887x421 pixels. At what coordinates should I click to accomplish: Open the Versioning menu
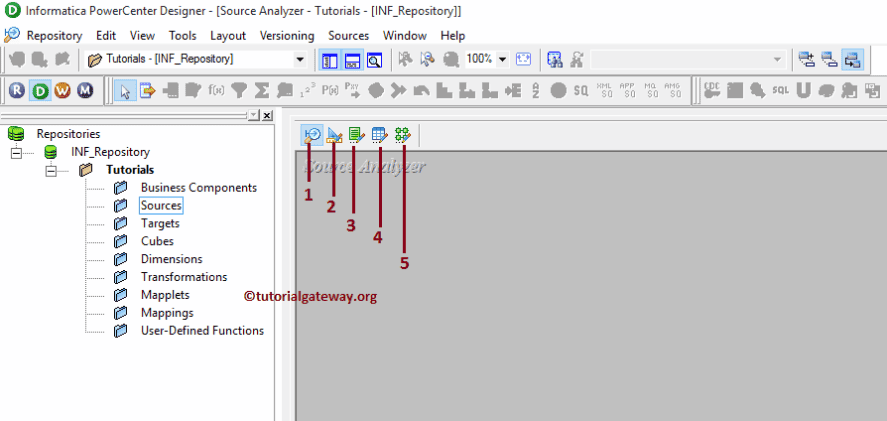pos(287,36)
